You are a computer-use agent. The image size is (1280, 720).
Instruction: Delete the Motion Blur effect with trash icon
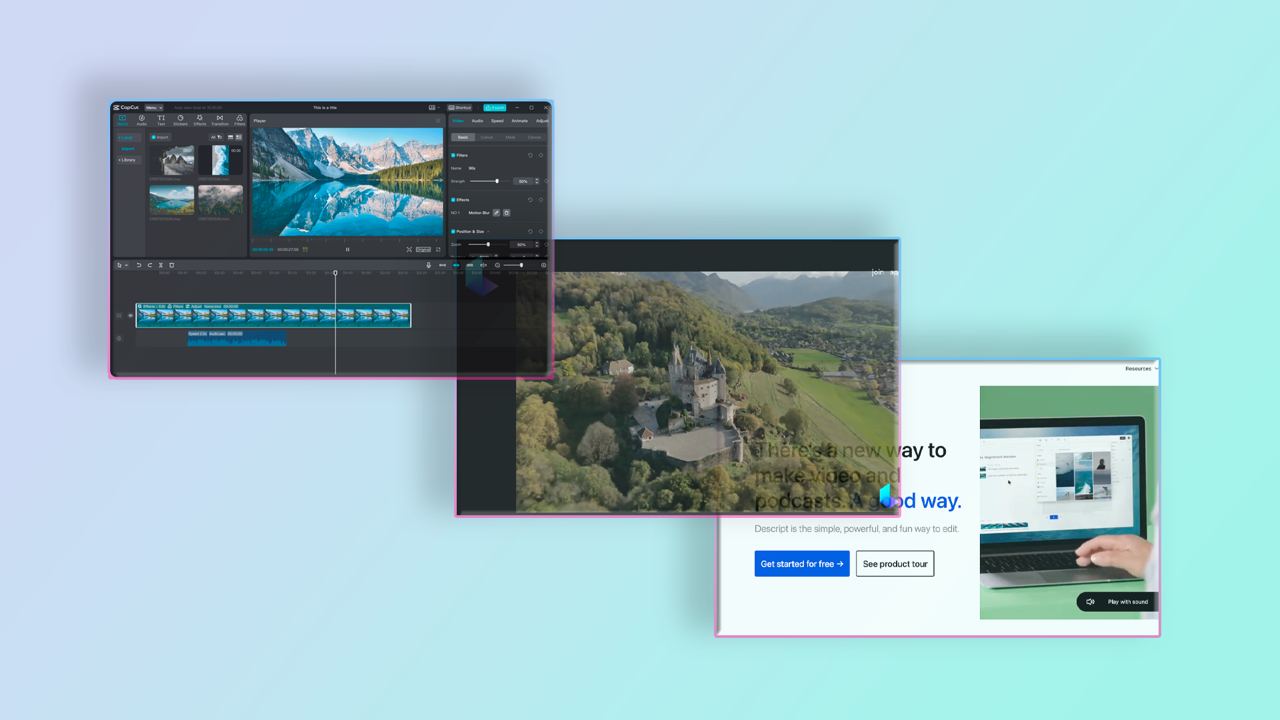506,213
